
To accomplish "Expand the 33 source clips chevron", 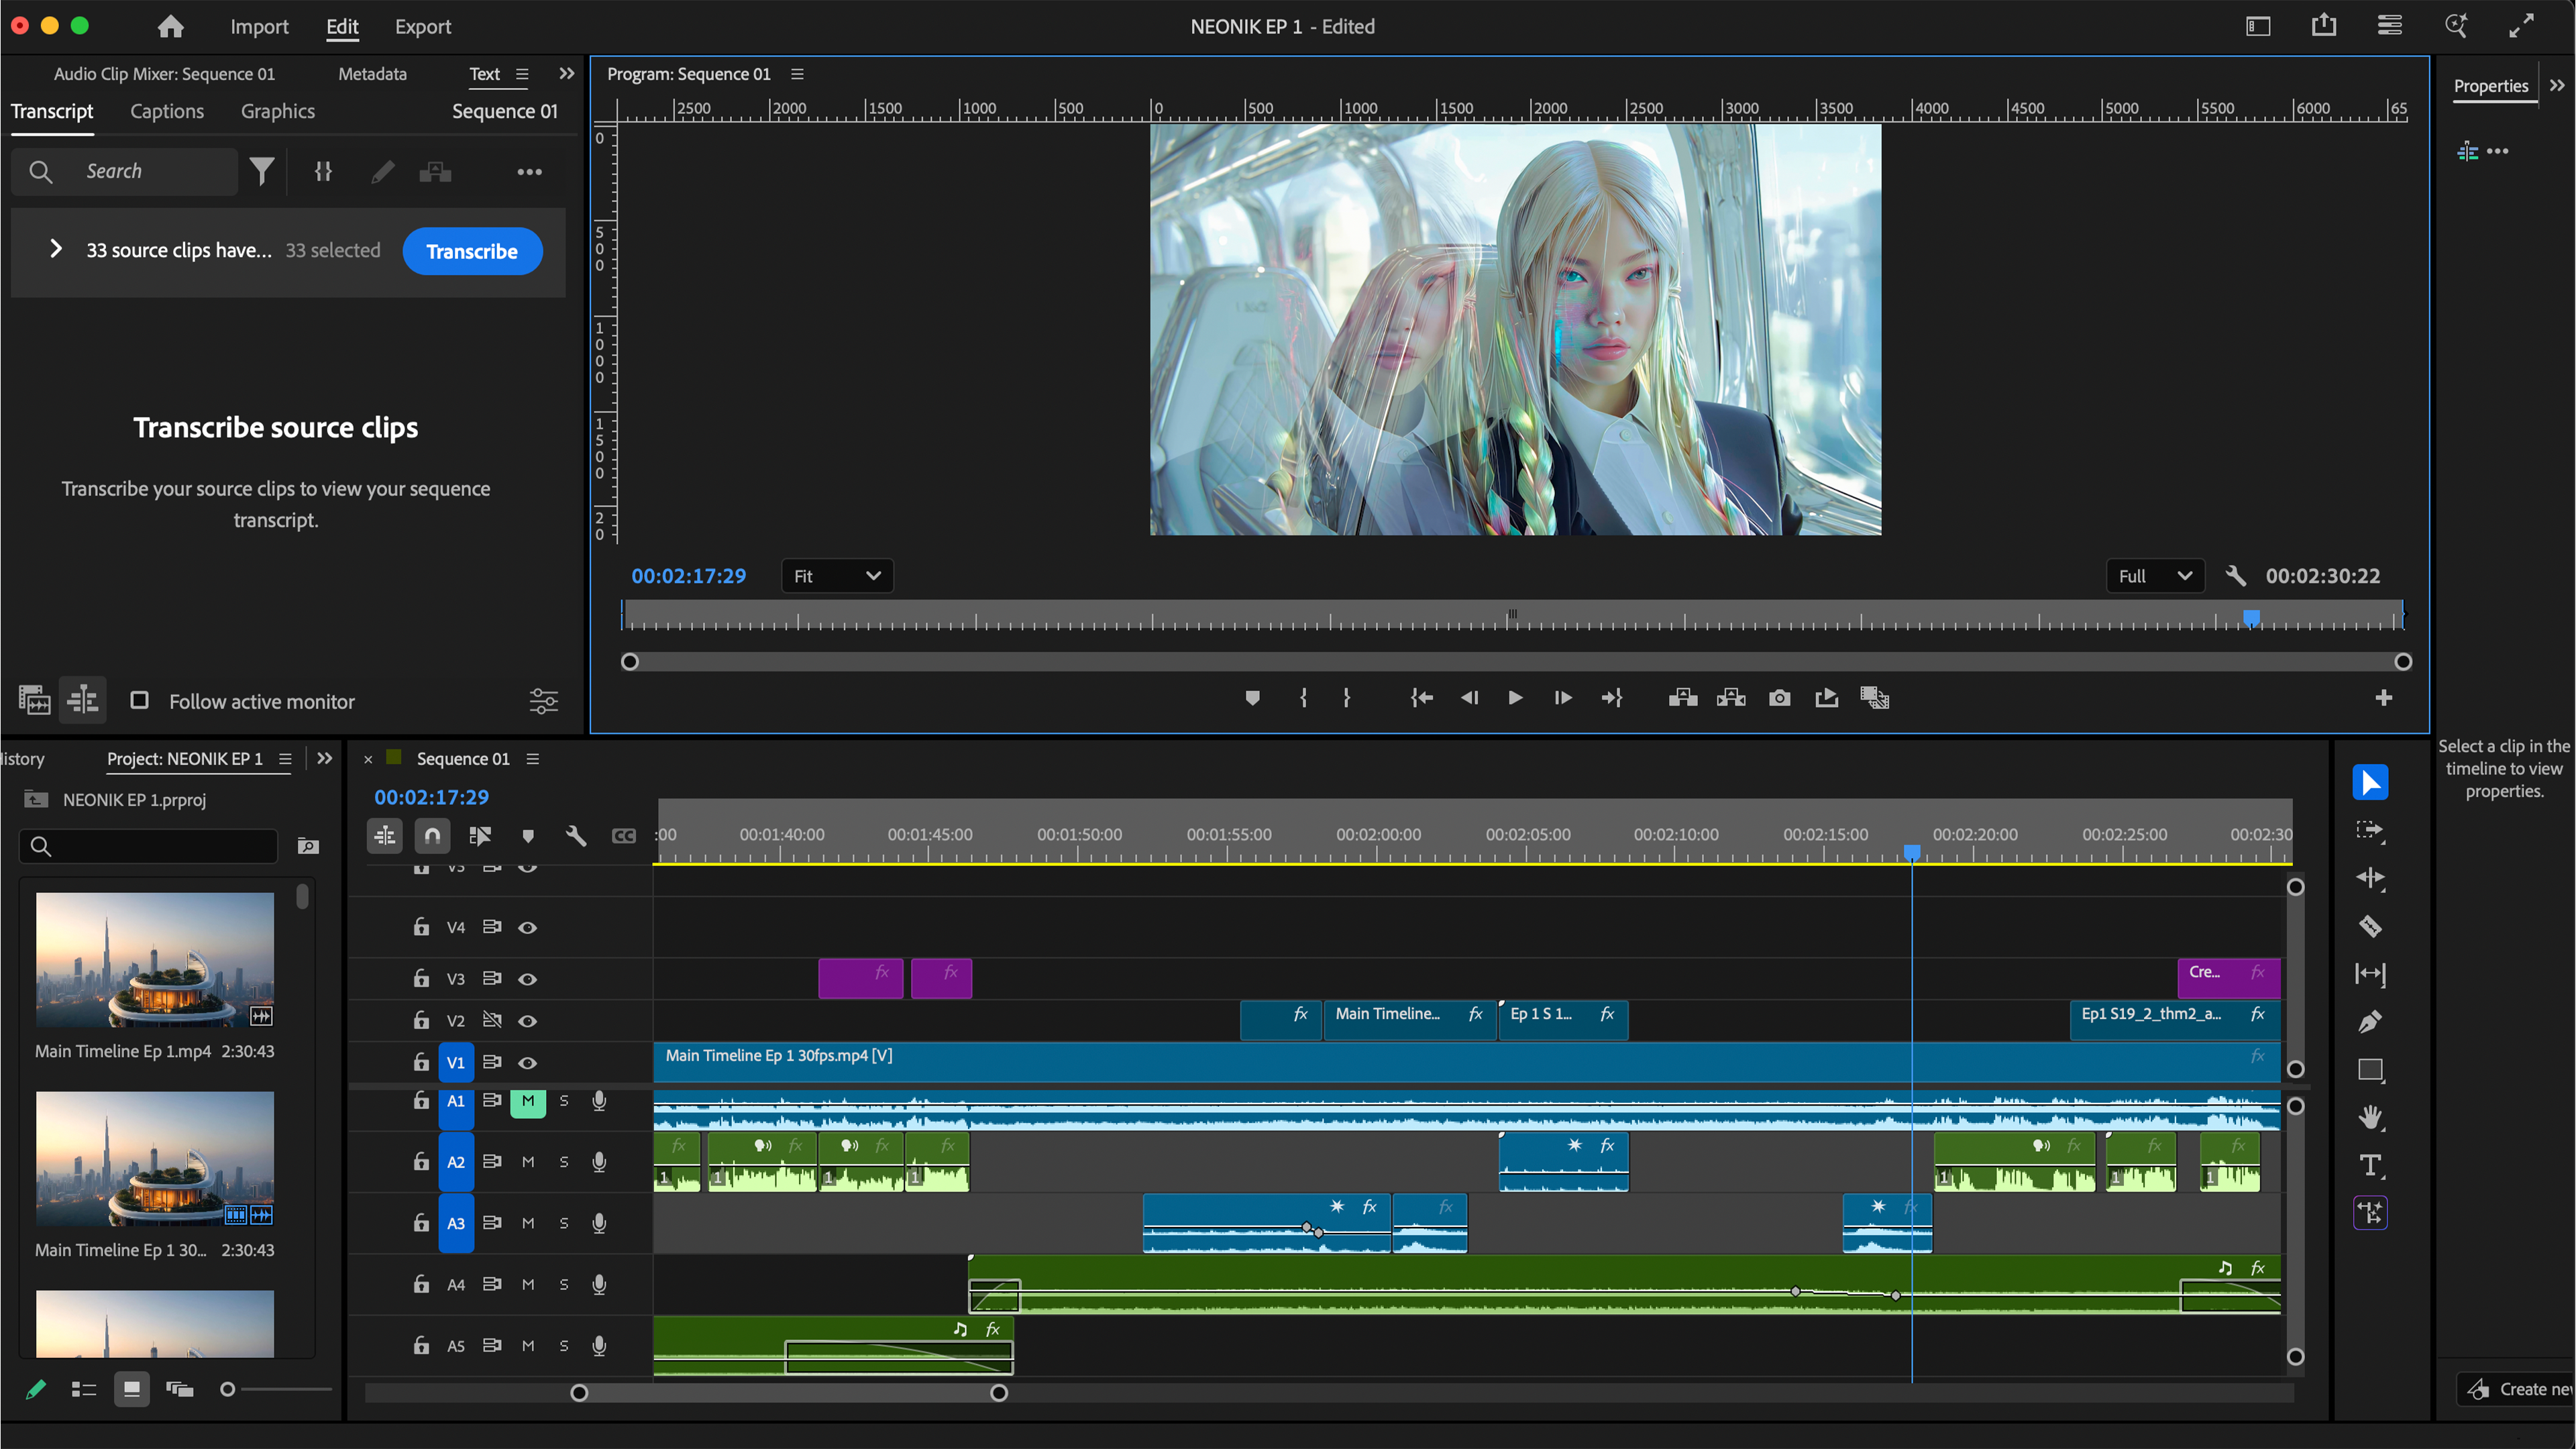I will click(x=56, y=249).
